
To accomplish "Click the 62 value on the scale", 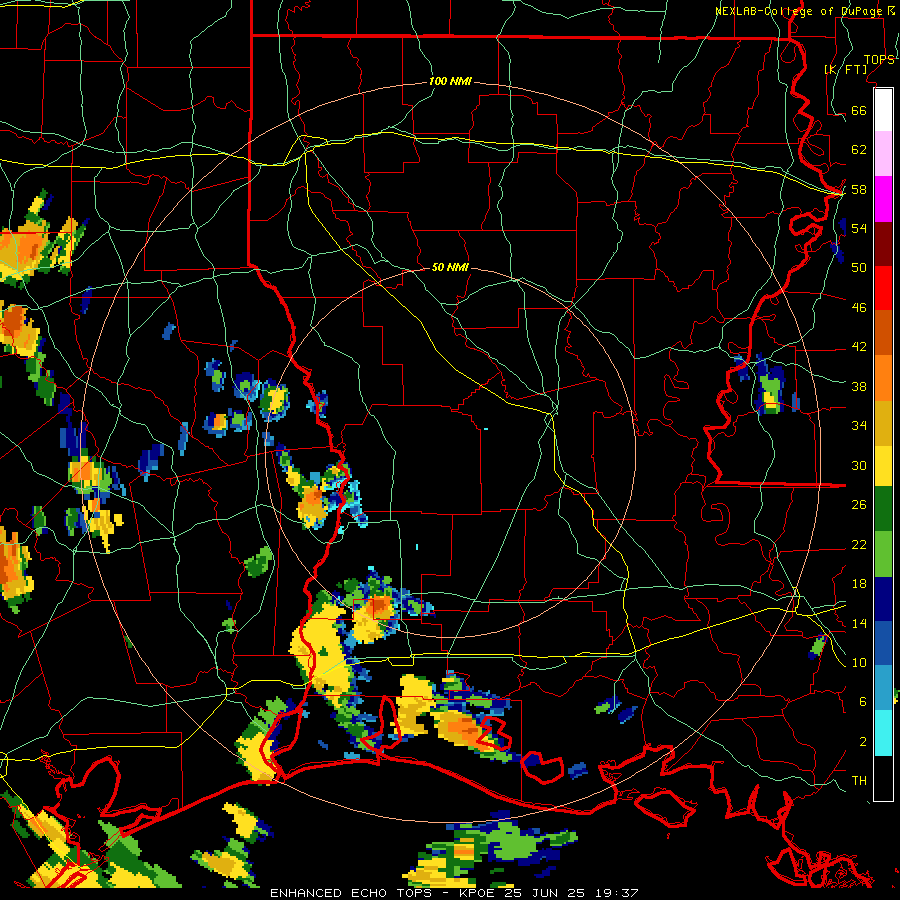I will (859, 150).
